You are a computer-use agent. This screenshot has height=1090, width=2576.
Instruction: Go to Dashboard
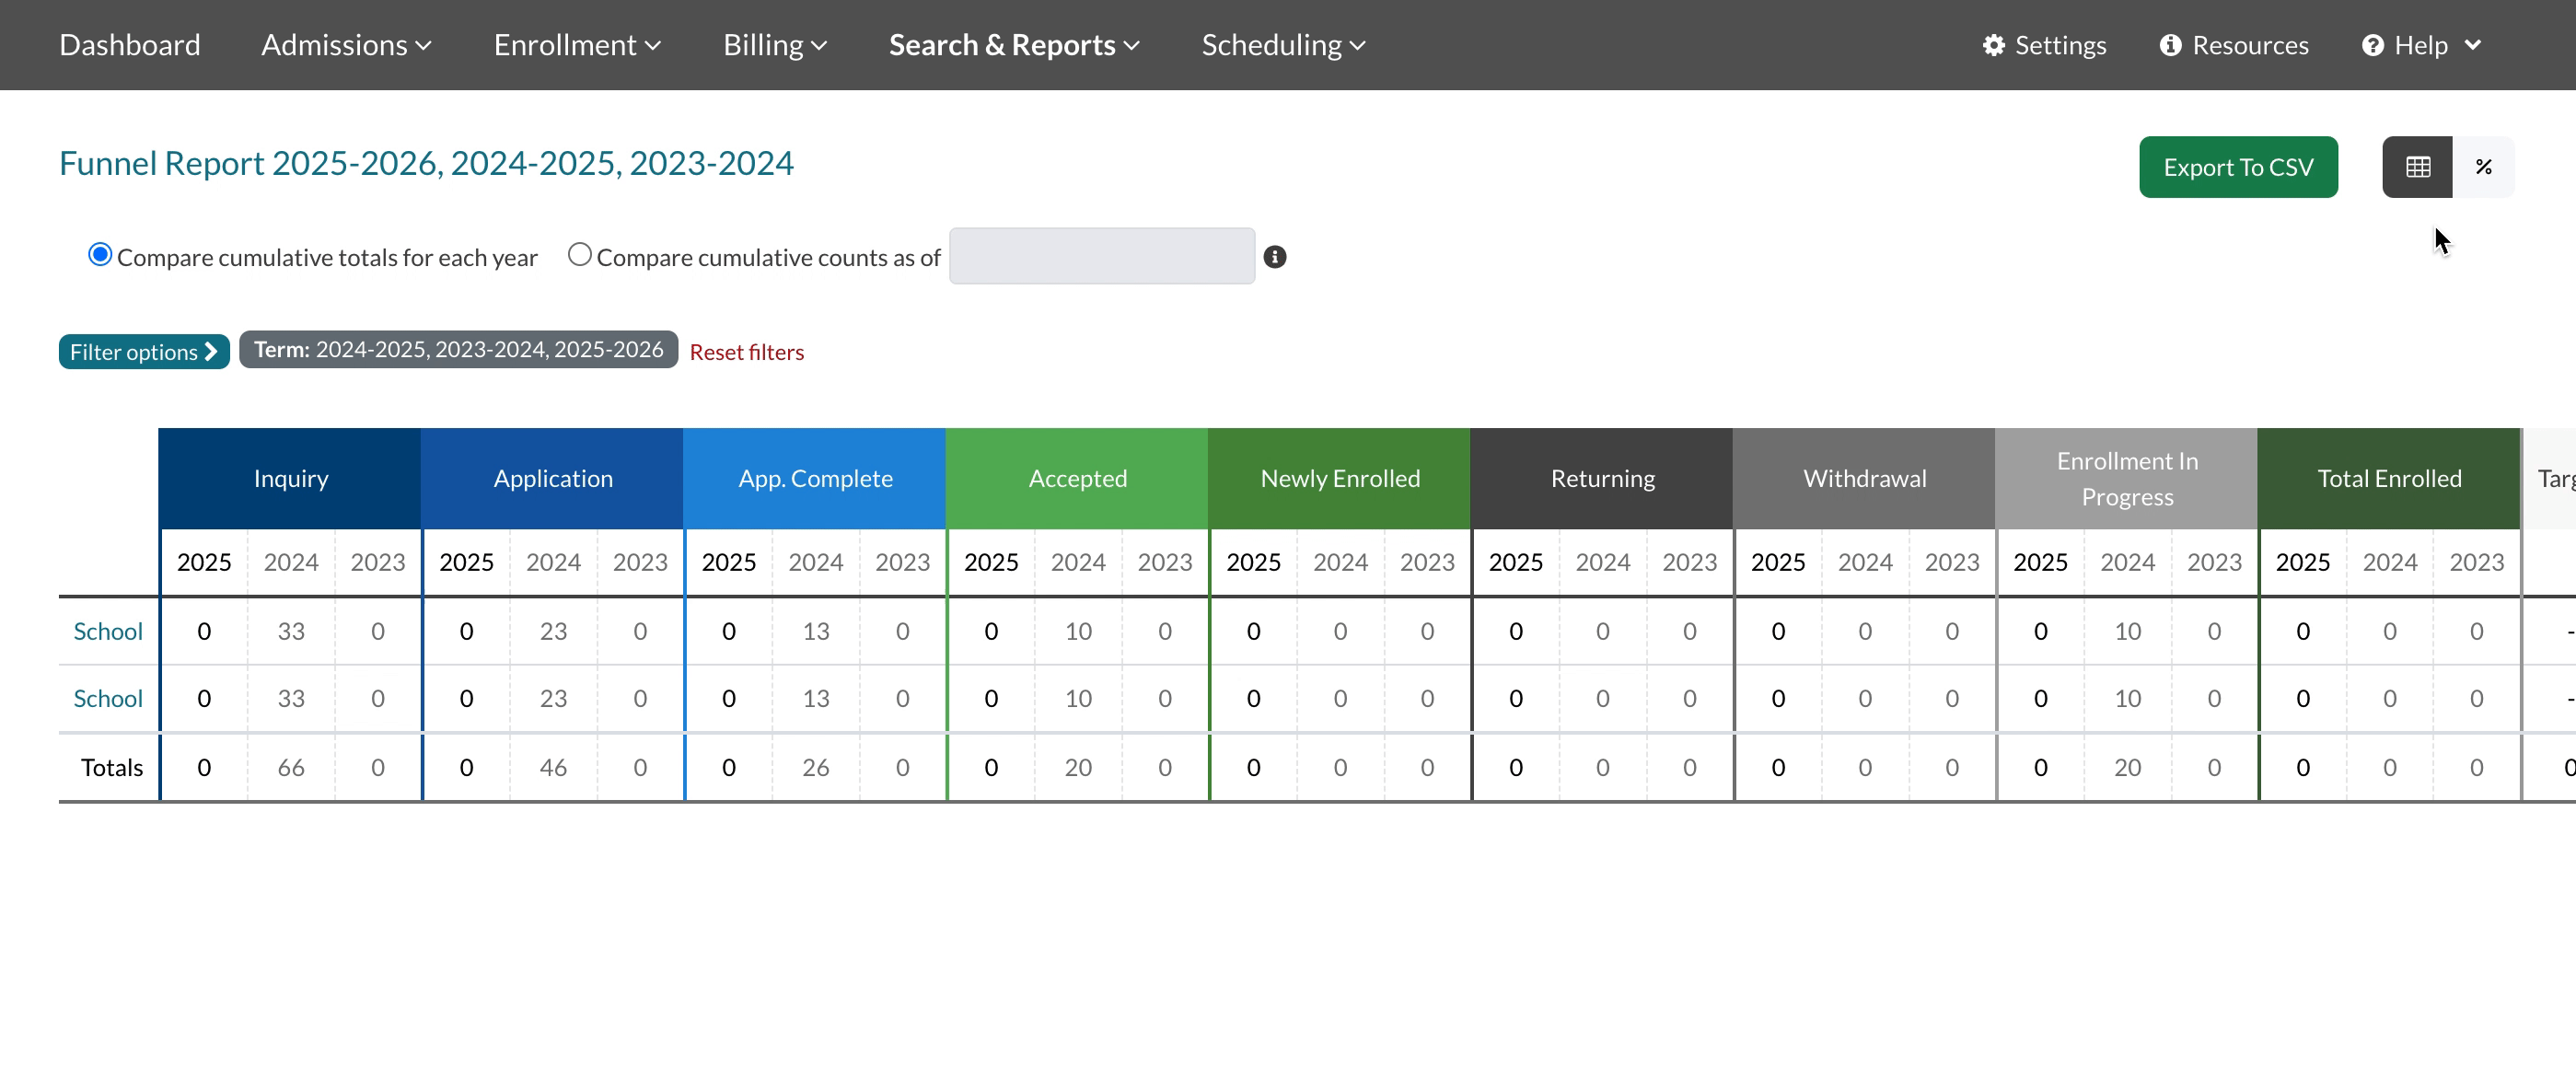(130, 45)
